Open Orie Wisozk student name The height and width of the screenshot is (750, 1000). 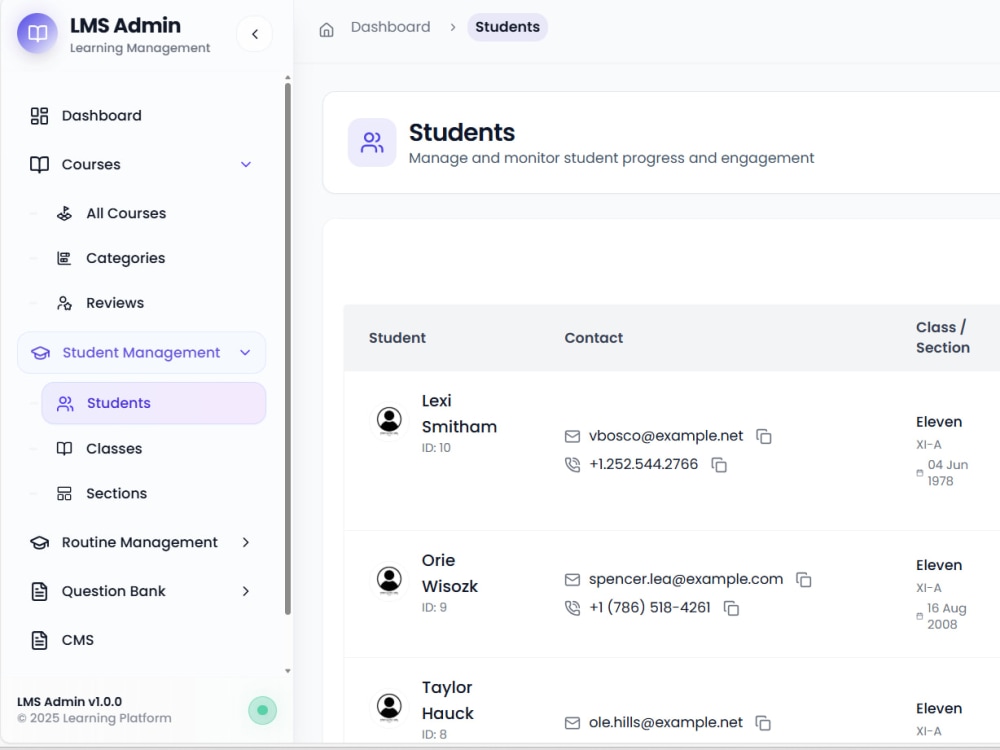[450, 573]
